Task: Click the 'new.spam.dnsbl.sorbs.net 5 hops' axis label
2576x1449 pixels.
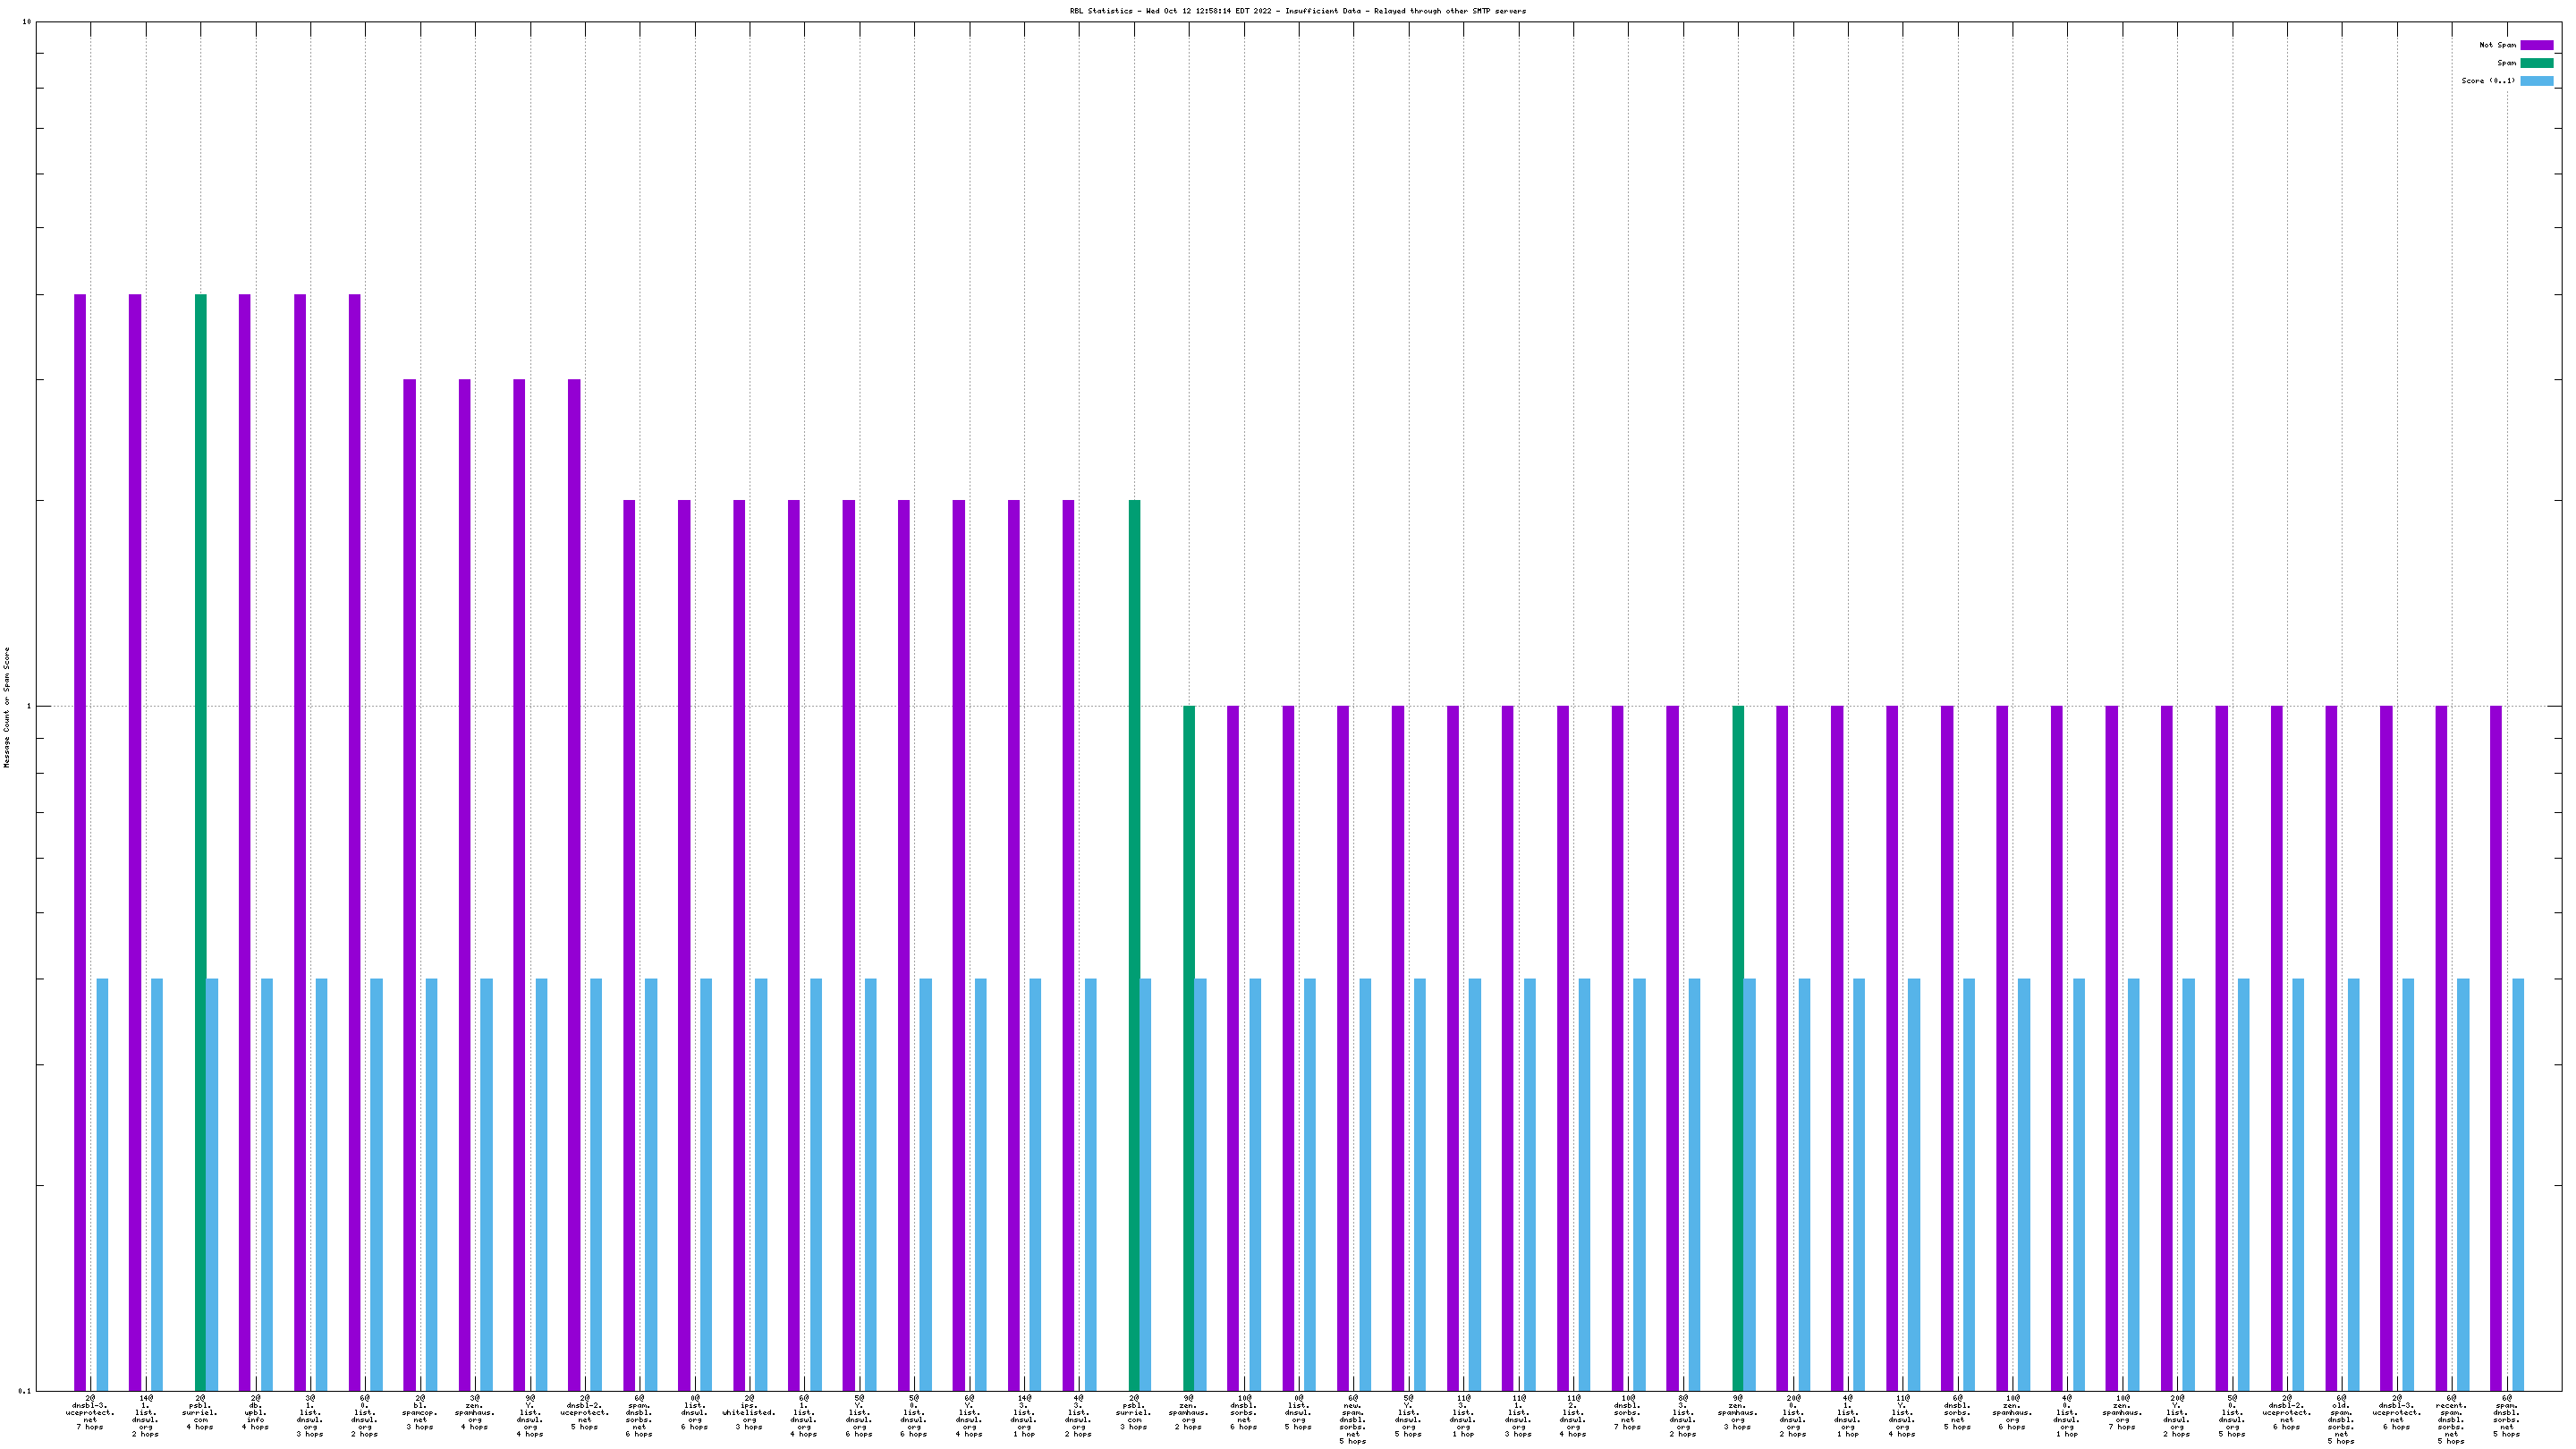Action: click(x=1353, y=1420)
